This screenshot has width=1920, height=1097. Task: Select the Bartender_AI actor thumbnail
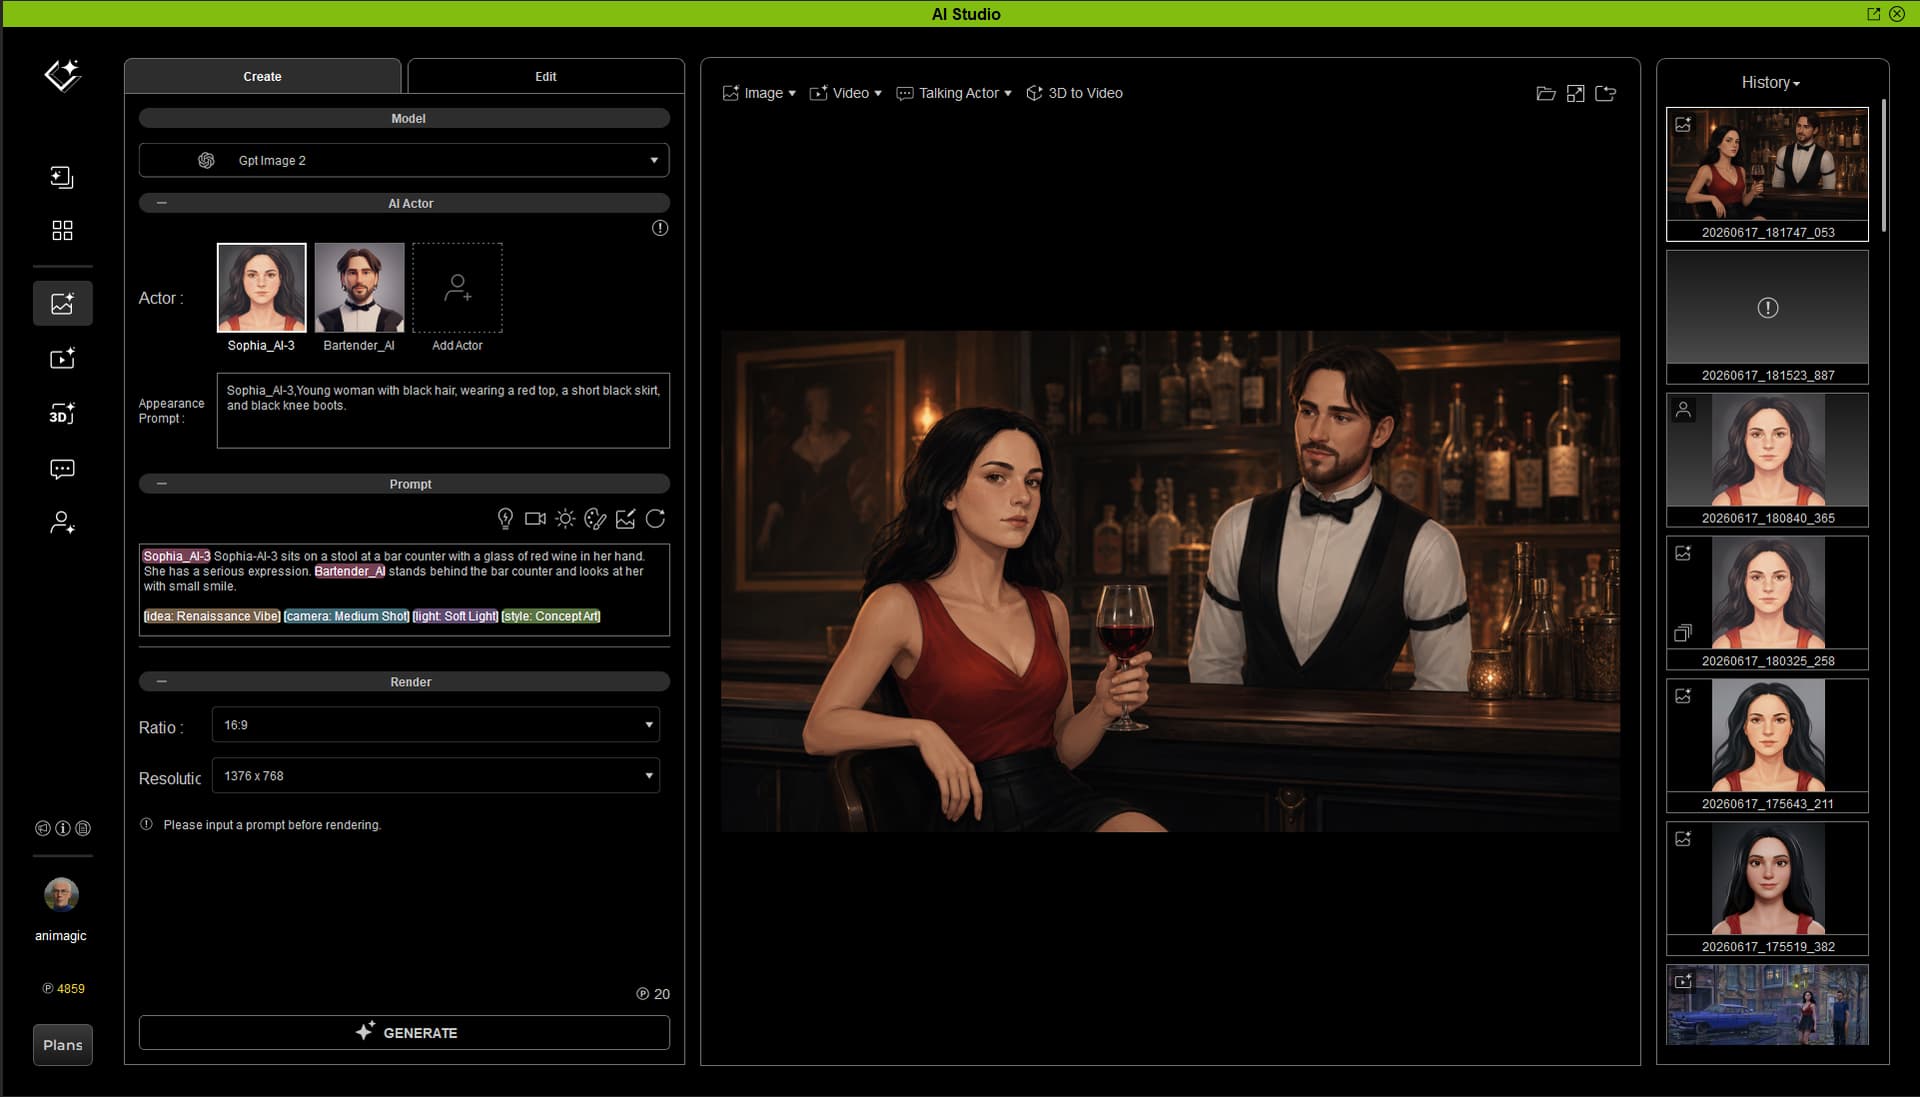tap(359, 288)
